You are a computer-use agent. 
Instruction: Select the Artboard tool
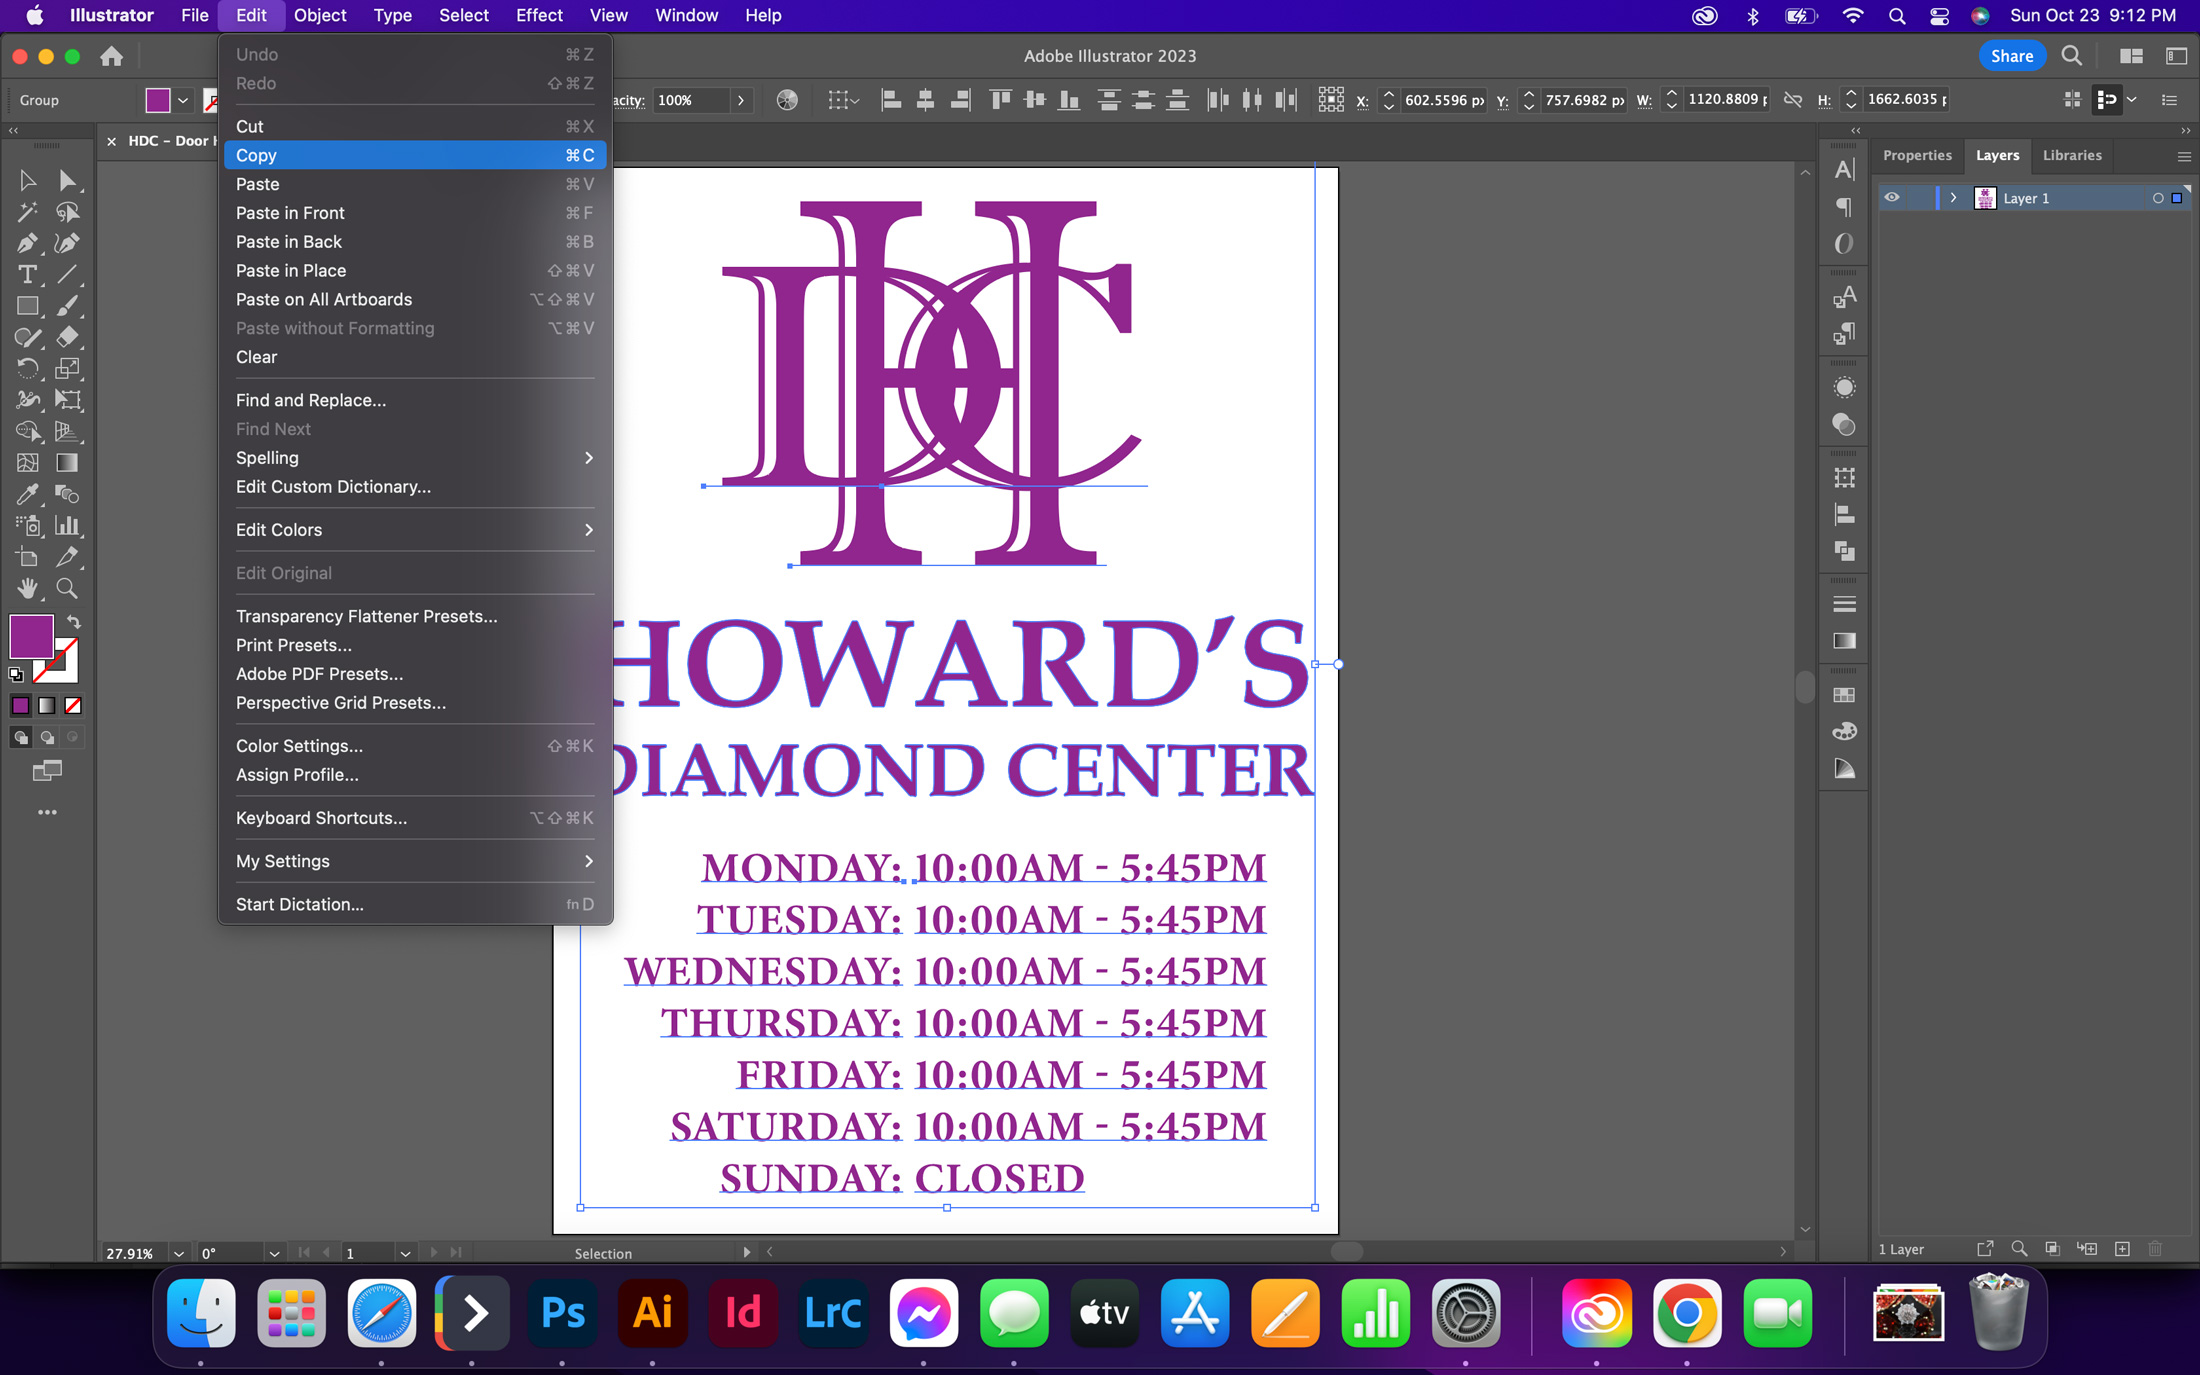27,557
